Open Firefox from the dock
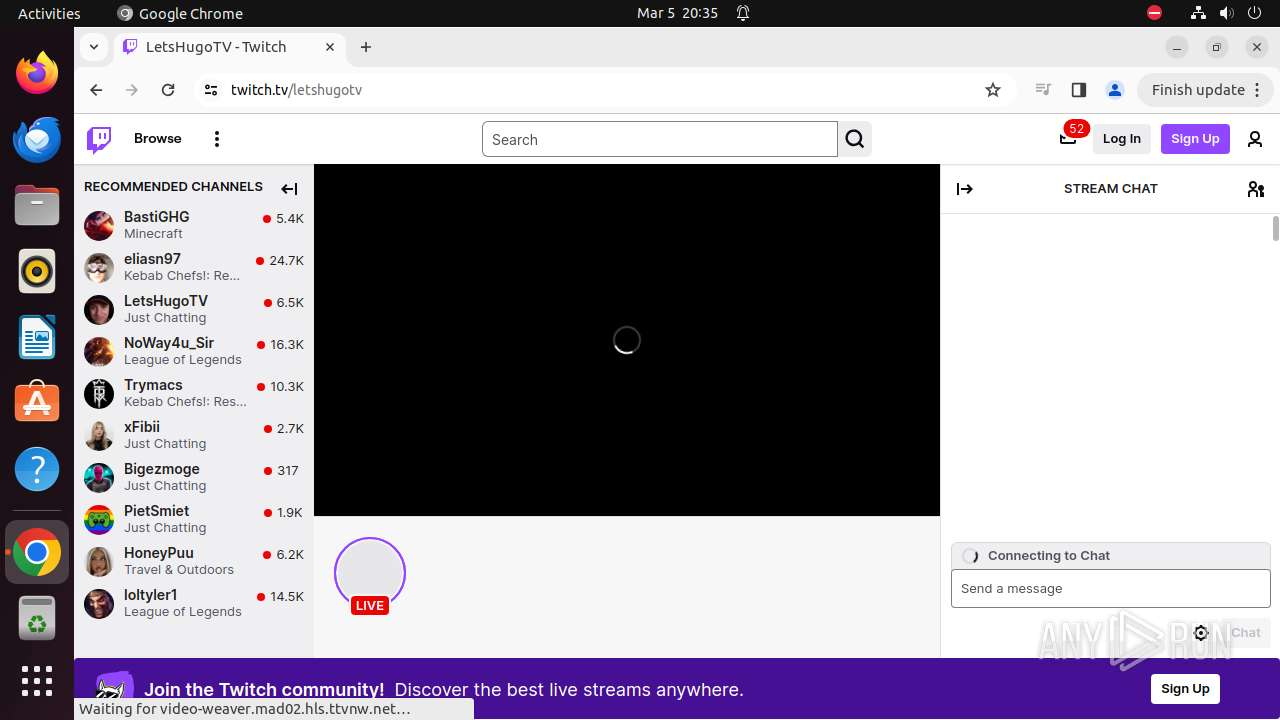1280x720 pixels. click(x=37, y=72)
